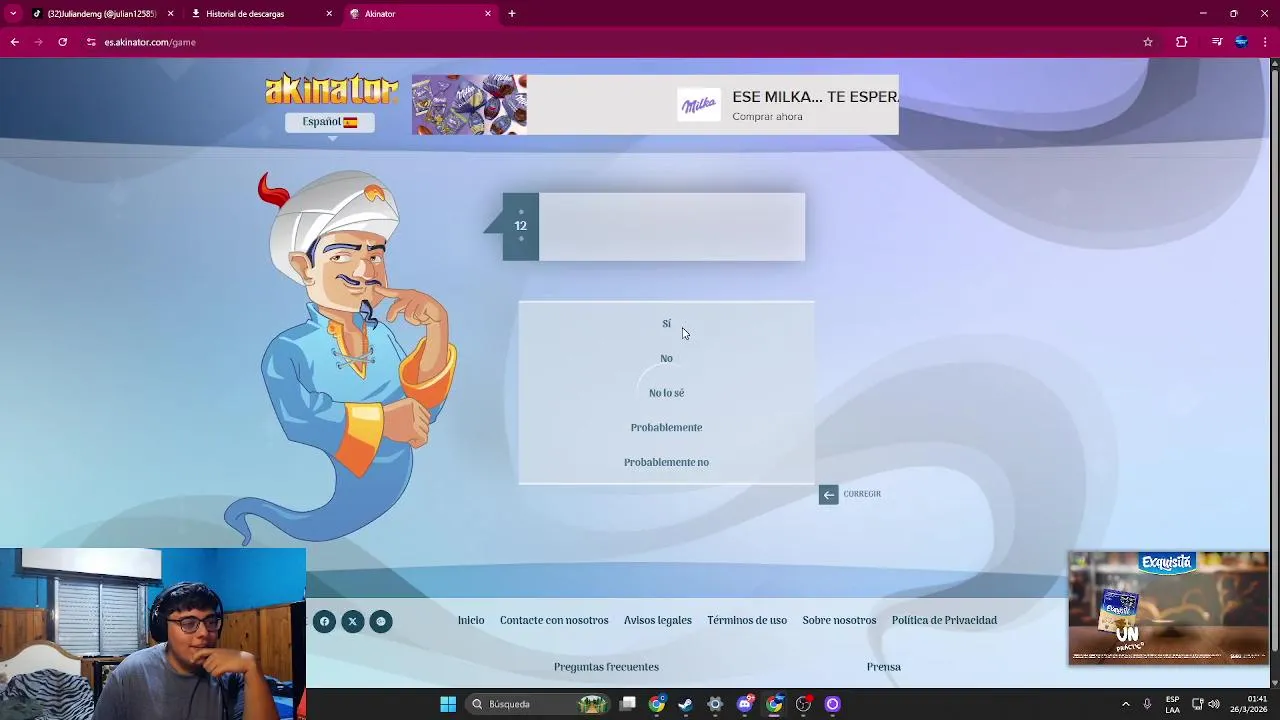
Task: Go forward in browser history
Action: click(x=38, y=42)
